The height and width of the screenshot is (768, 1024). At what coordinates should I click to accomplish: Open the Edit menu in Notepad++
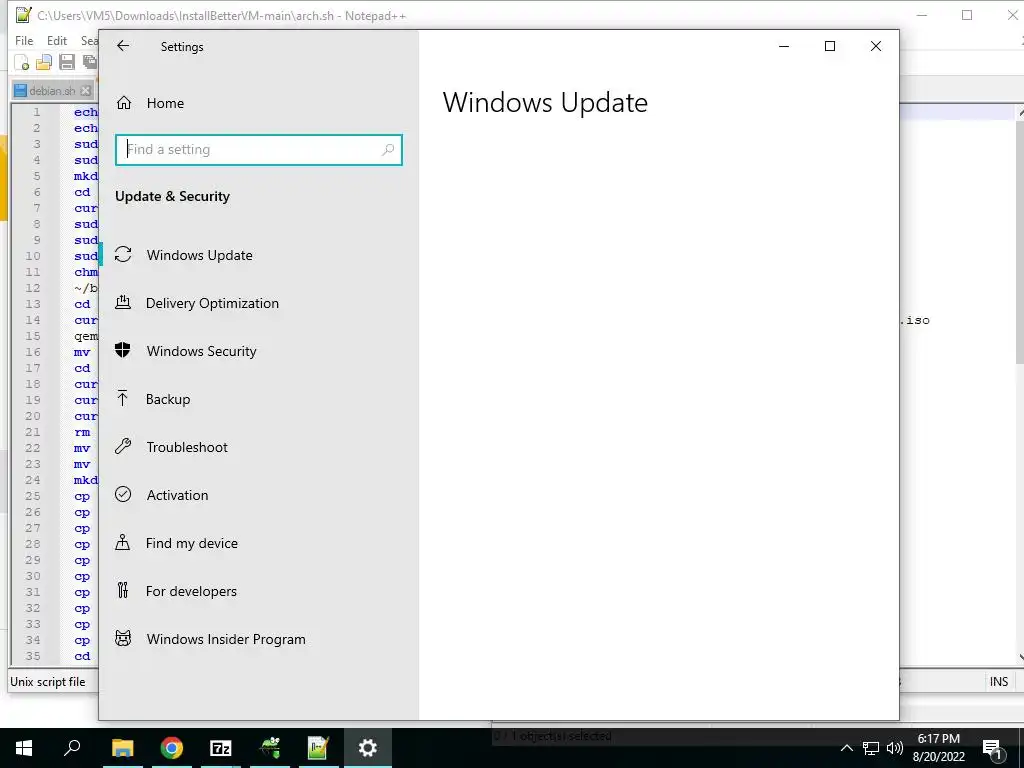click(57, 40)
